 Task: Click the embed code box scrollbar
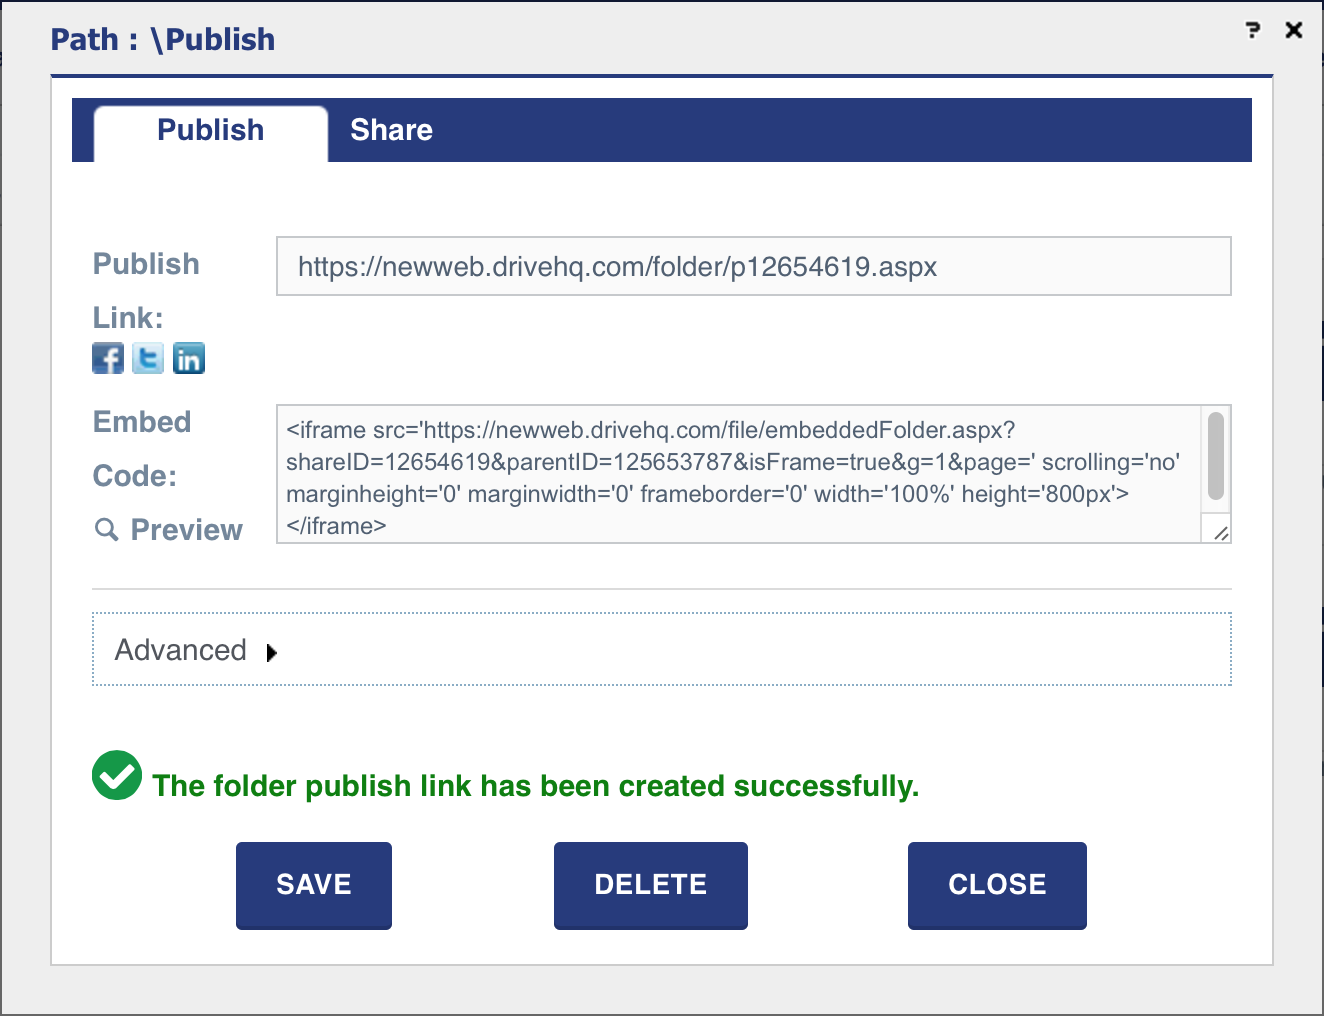click(1216, 456)
